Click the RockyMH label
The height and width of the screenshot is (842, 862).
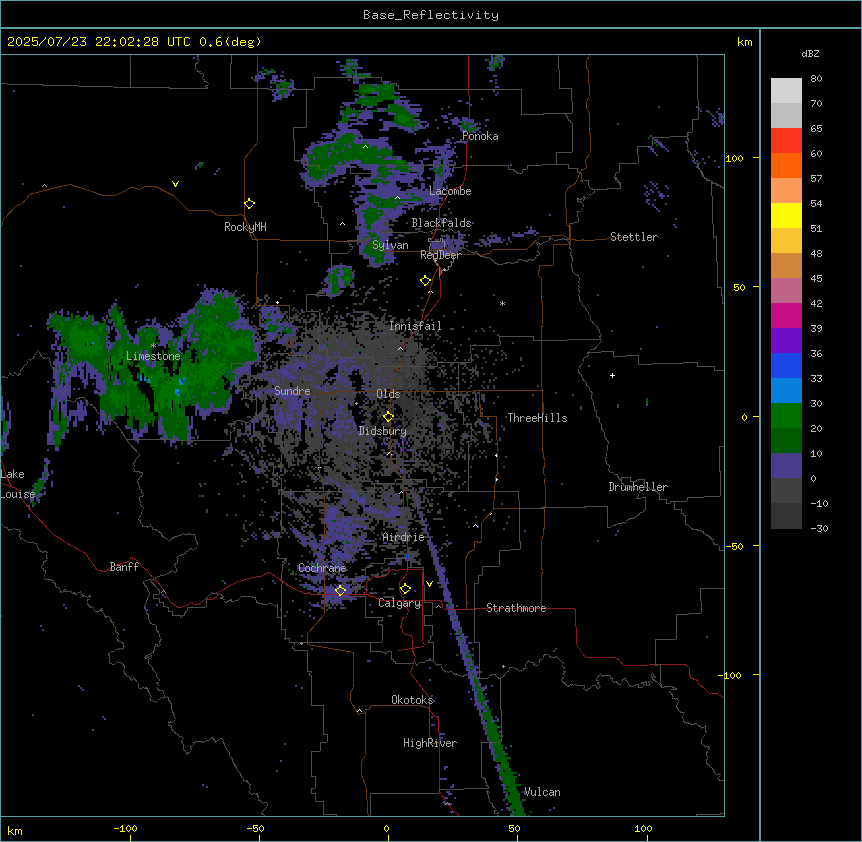(245, 227)
